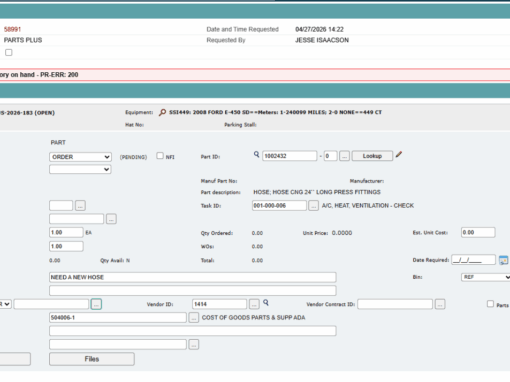The image size is (510, 382).
Task: Click the Part ID suffix field with 0
Action: 330,156
